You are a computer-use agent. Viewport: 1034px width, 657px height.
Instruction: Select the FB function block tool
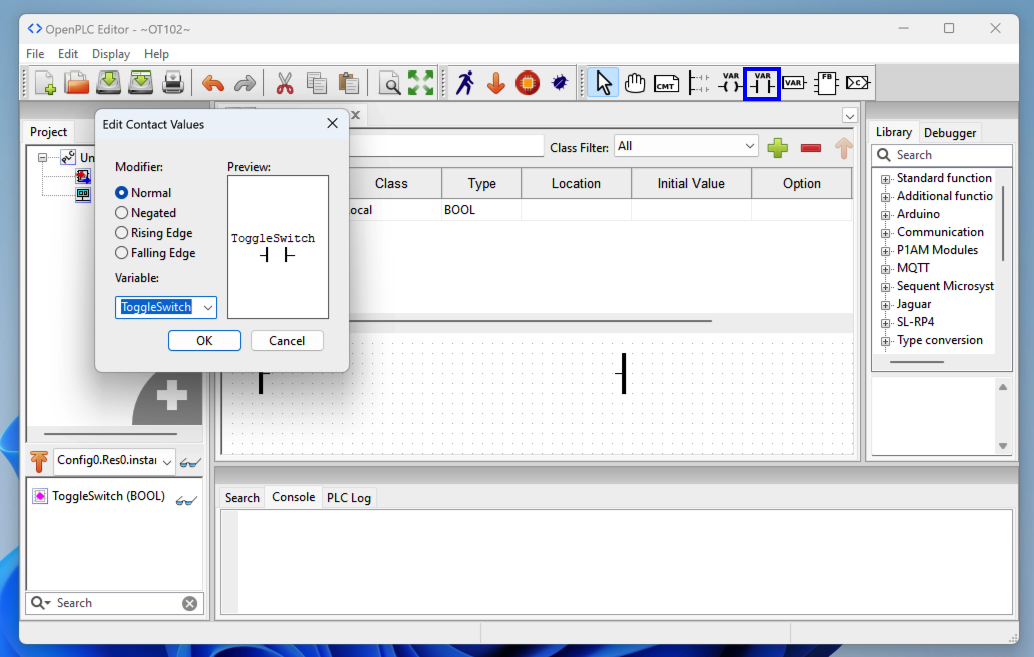pyautogui.click(x=826, y=83)
